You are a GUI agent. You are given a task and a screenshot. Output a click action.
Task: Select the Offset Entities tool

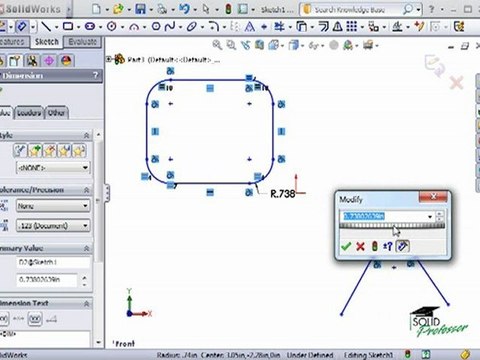[x=323, y=26]
